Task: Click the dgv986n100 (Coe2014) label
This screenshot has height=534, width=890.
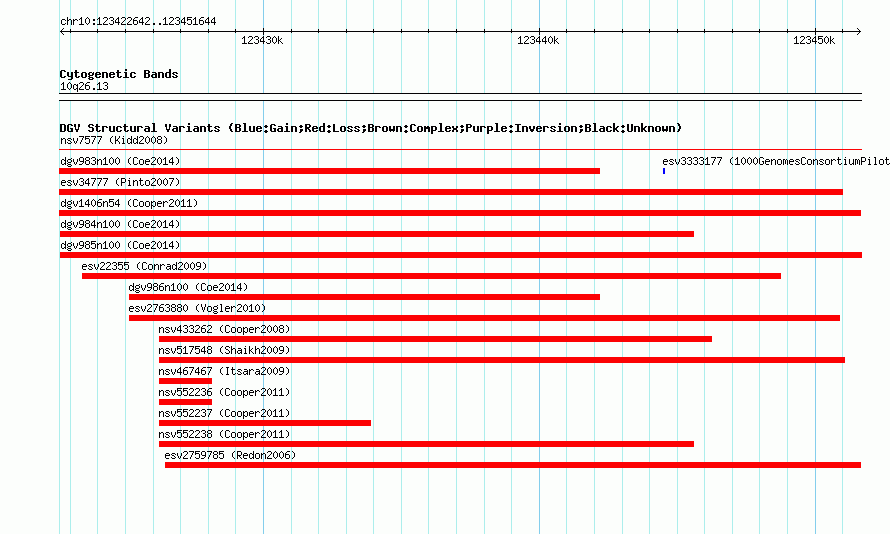Action: (x=188, y=287)
